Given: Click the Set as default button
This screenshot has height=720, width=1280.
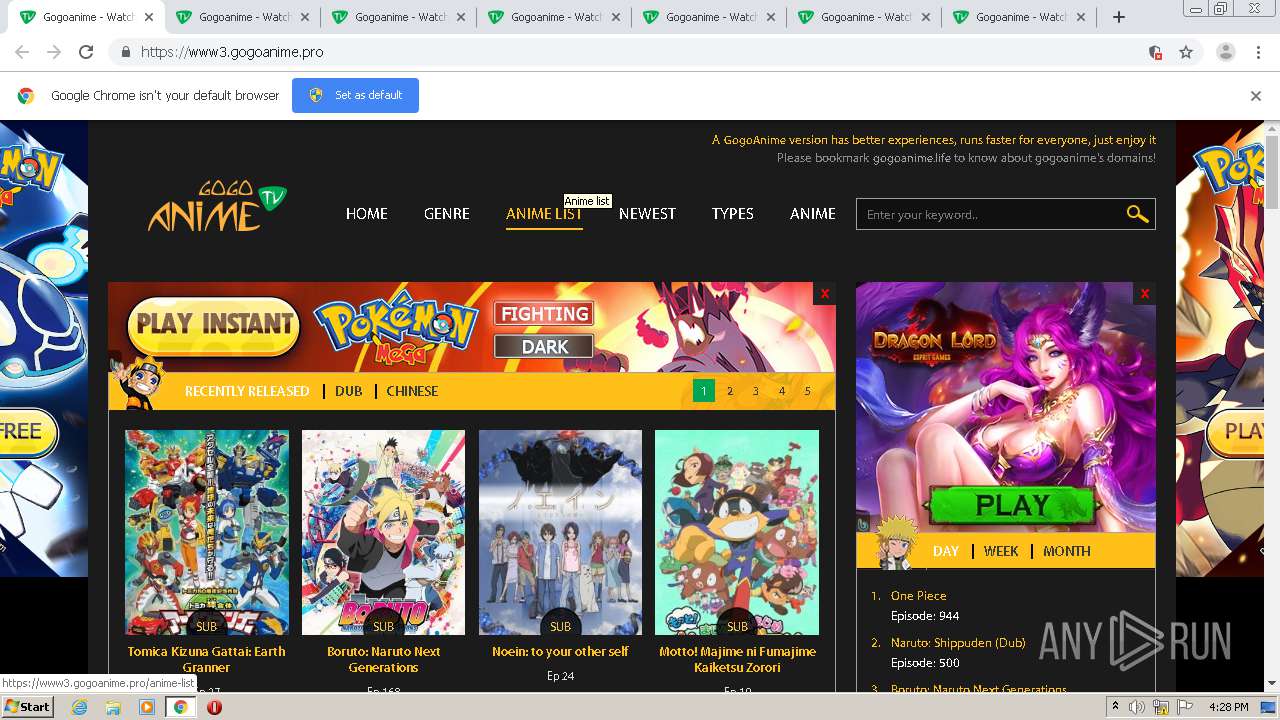Looking at the screenshot, I should [355, 95].
